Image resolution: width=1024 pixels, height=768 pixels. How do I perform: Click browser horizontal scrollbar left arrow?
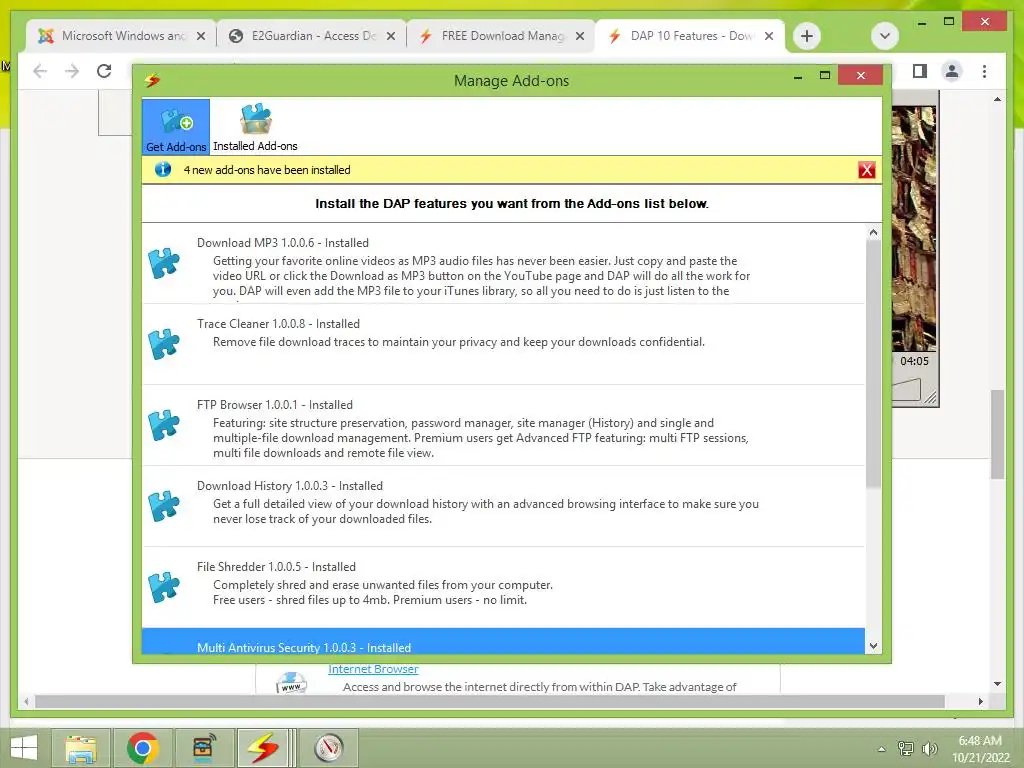[x=26, y=701]
